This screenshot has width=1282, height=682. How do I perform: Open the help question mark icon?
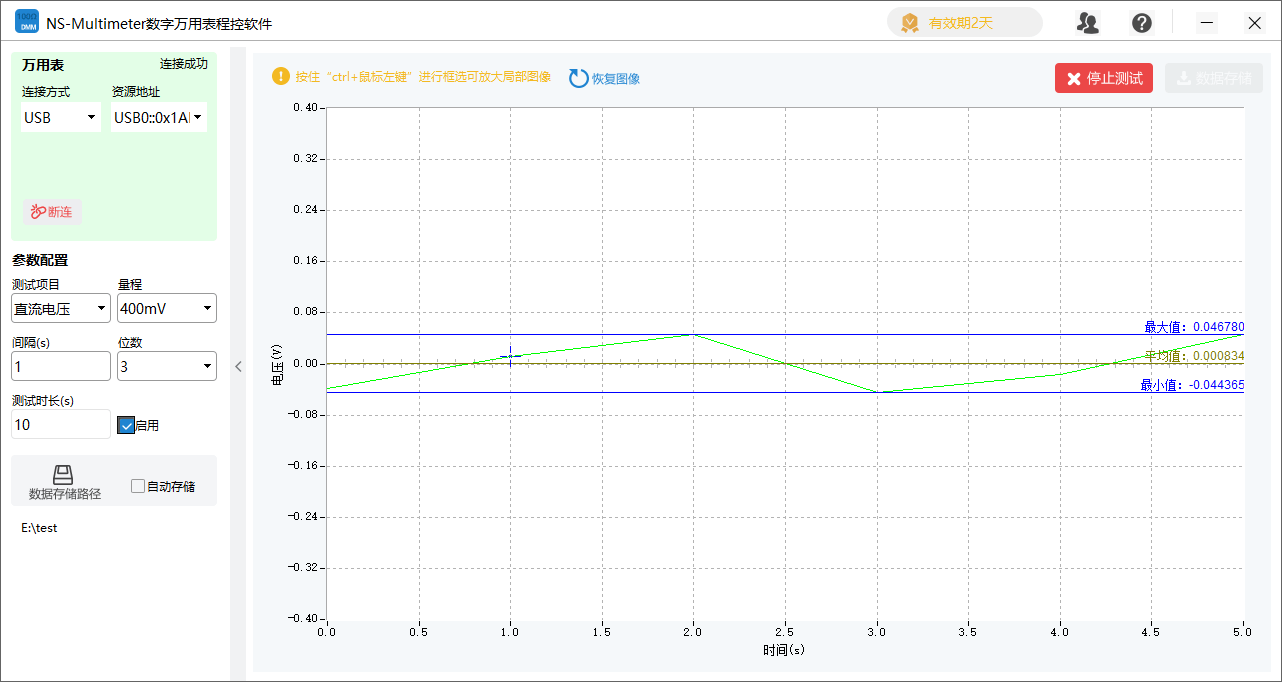tap(1142, 23)
